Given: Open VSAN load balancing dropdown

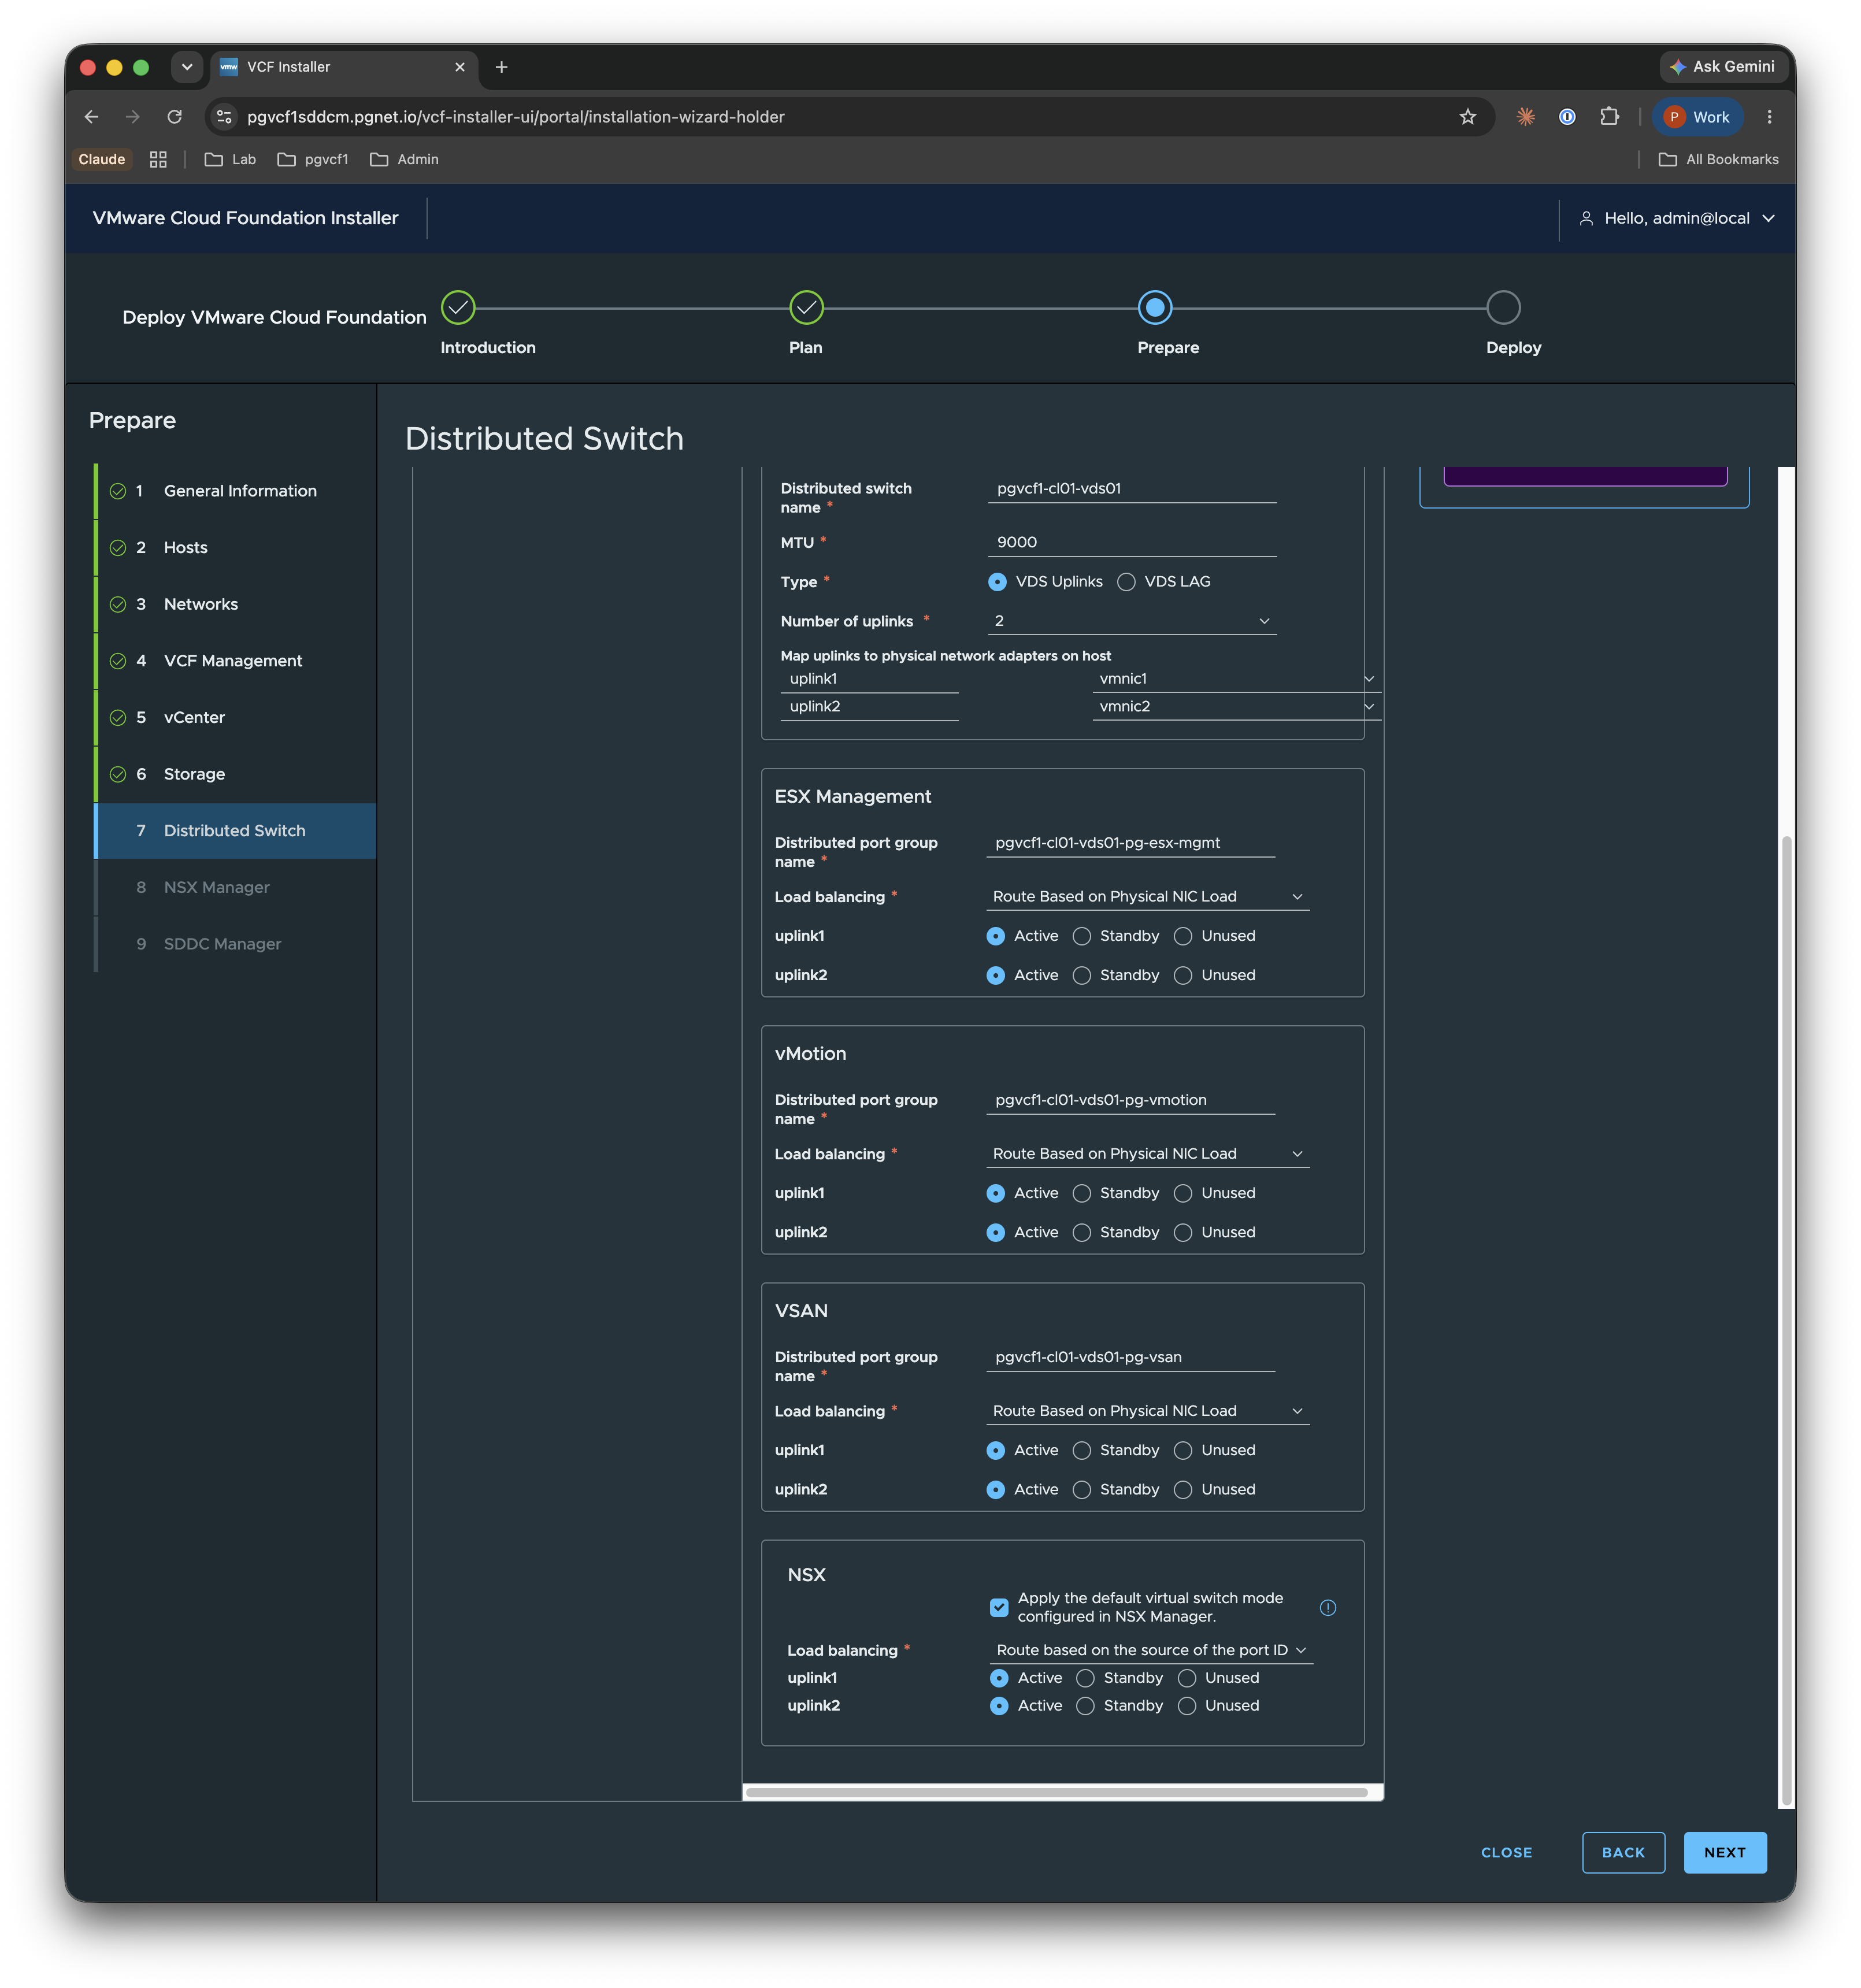Looking at the screenshot, I should click(1147, 1411).
